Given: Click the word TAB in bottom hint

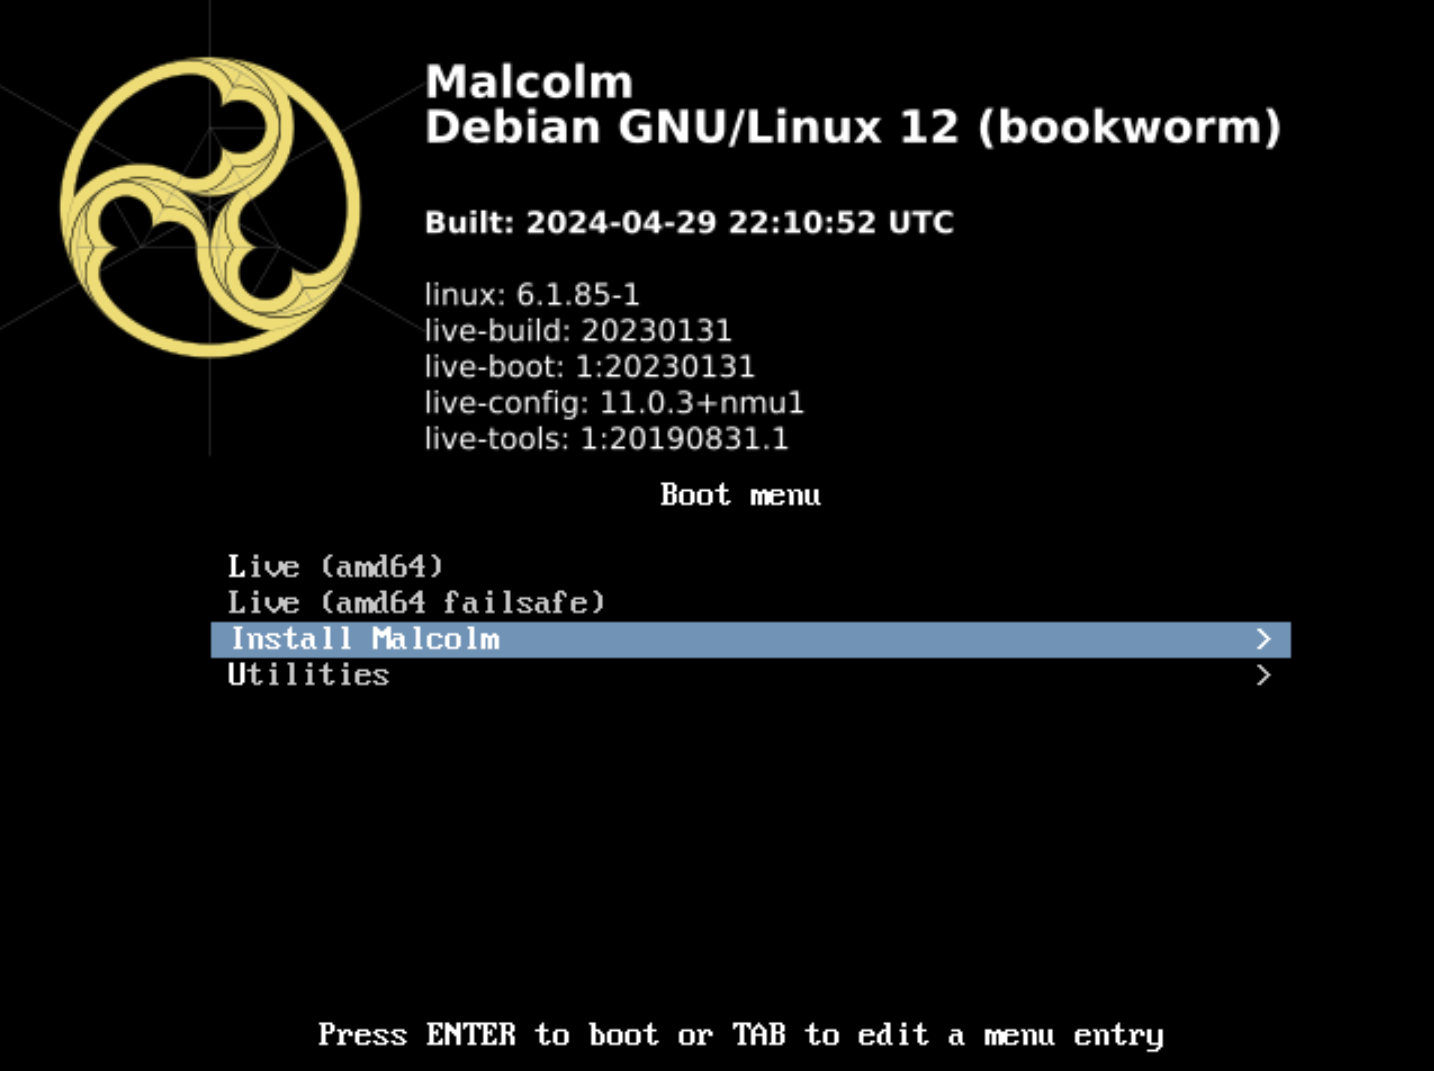Looking at the screenshot, I should pos(759,1034).
